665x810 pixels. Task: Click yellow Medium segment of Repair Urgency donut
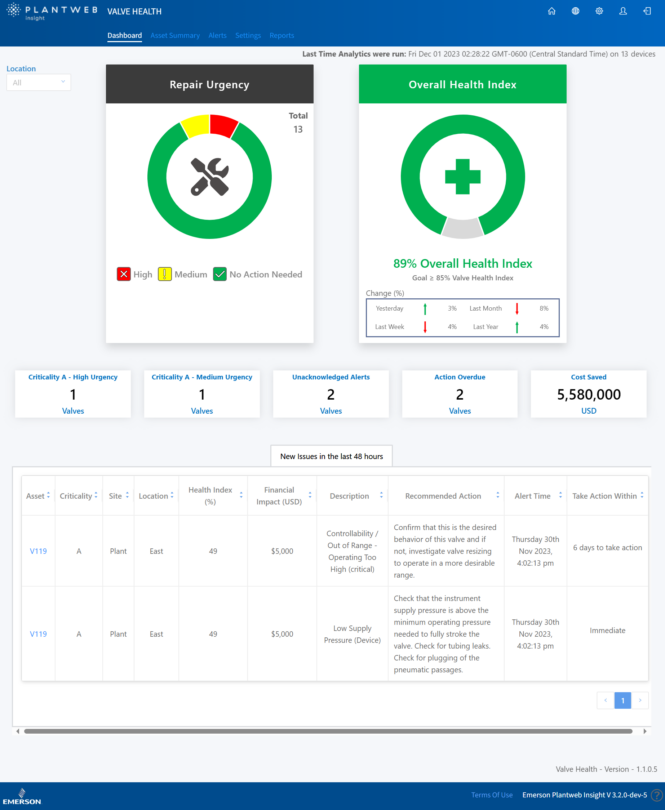[196, 126]
